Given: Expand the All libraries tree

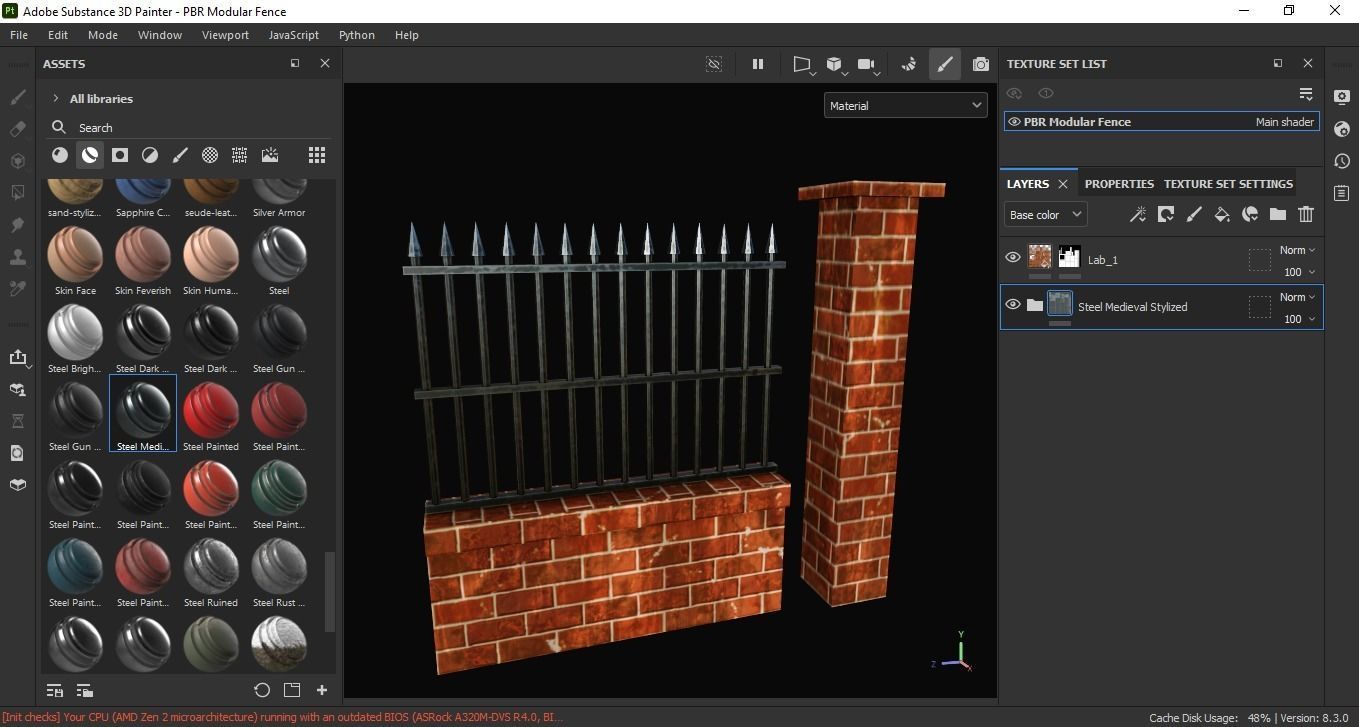Looking at the screenshot, I should pyautogui.click(x=56, y=98).
